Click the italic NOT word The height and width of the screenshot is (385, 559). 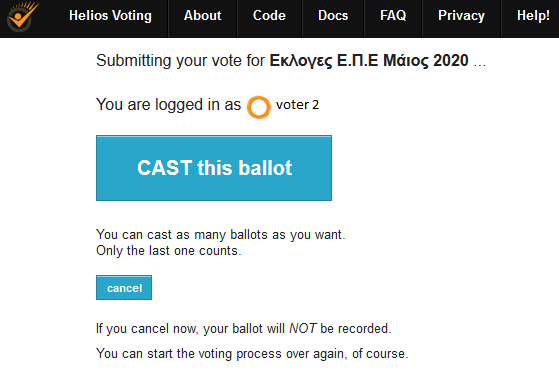(x=302, y=328)
